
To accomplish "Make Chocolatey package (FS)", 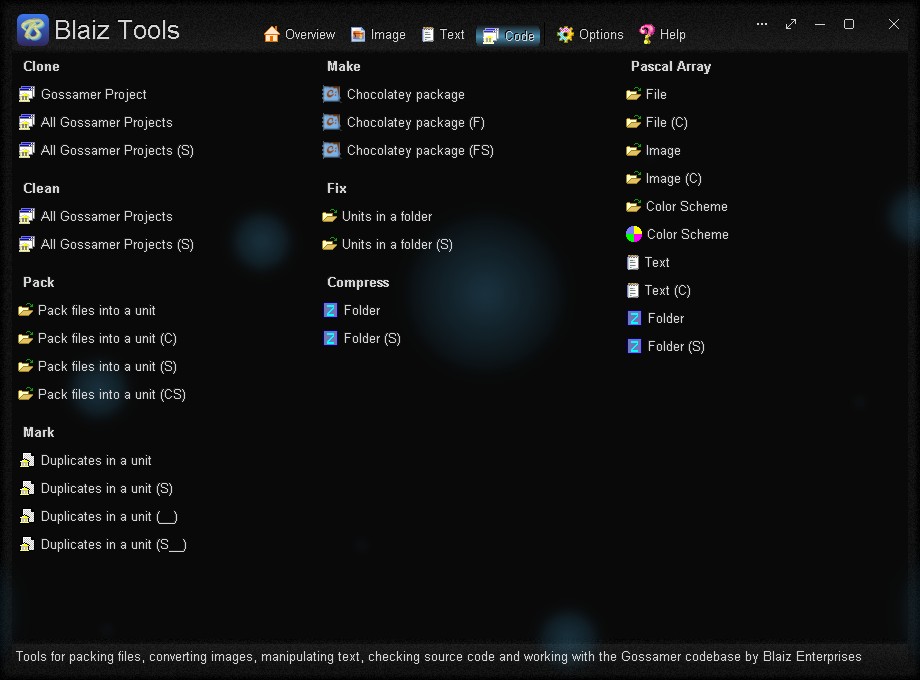I will [420, 150].
